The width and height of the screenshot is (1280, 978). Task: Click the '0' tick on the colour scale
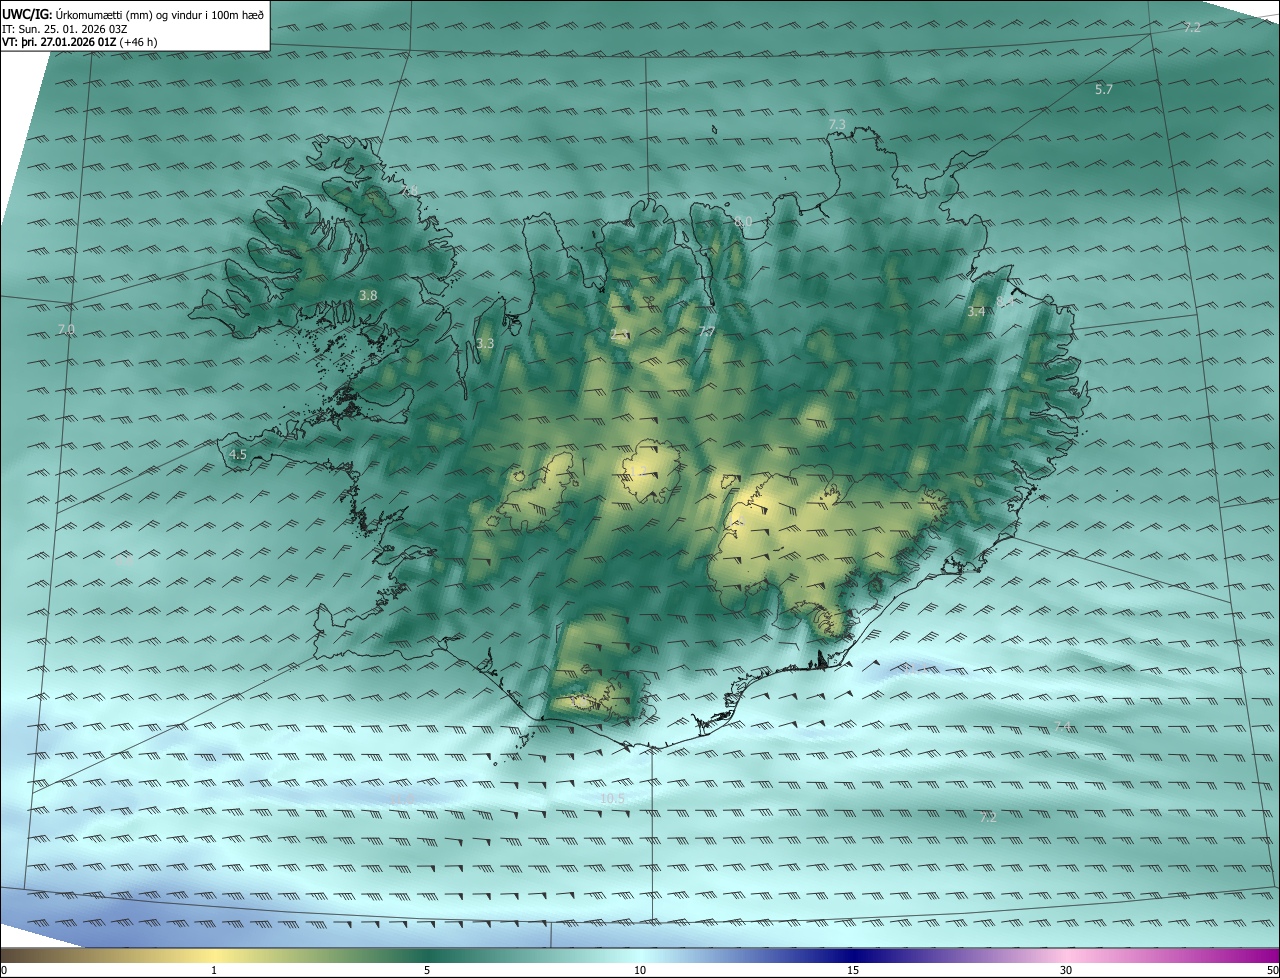point(4,970)
